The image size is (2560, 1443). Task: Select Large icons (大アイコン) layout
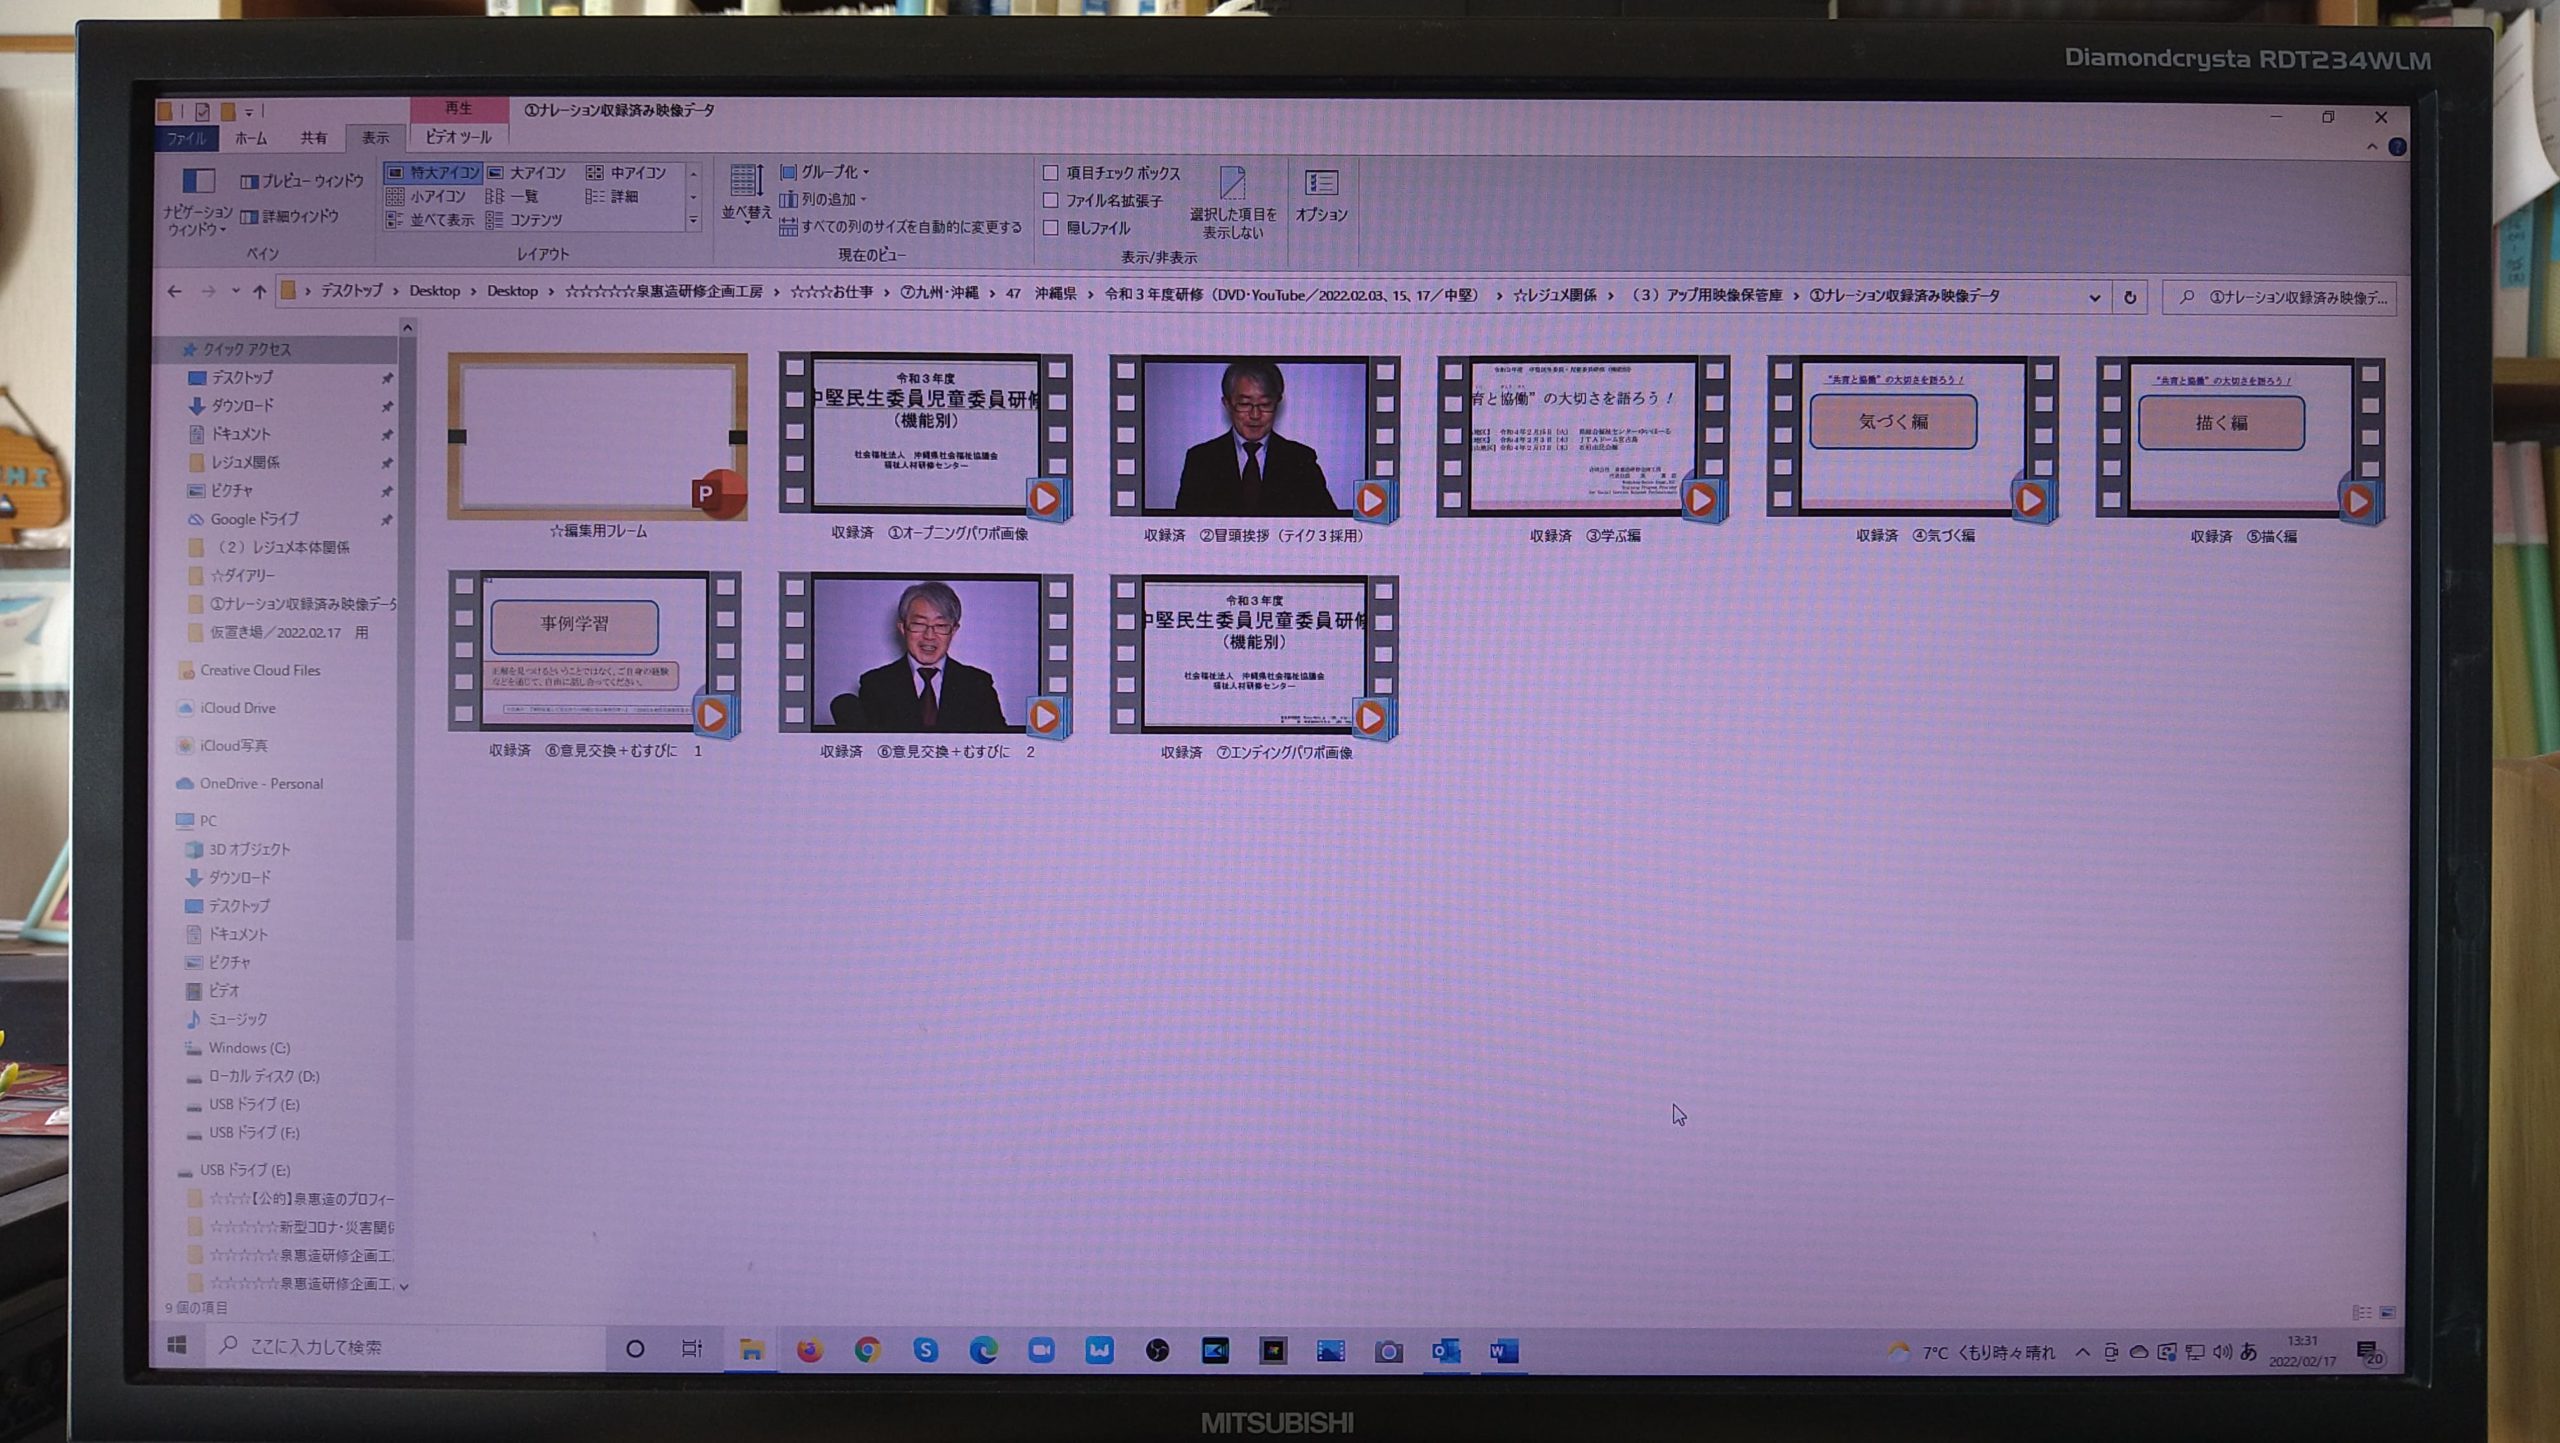click(x=527, y=173)
